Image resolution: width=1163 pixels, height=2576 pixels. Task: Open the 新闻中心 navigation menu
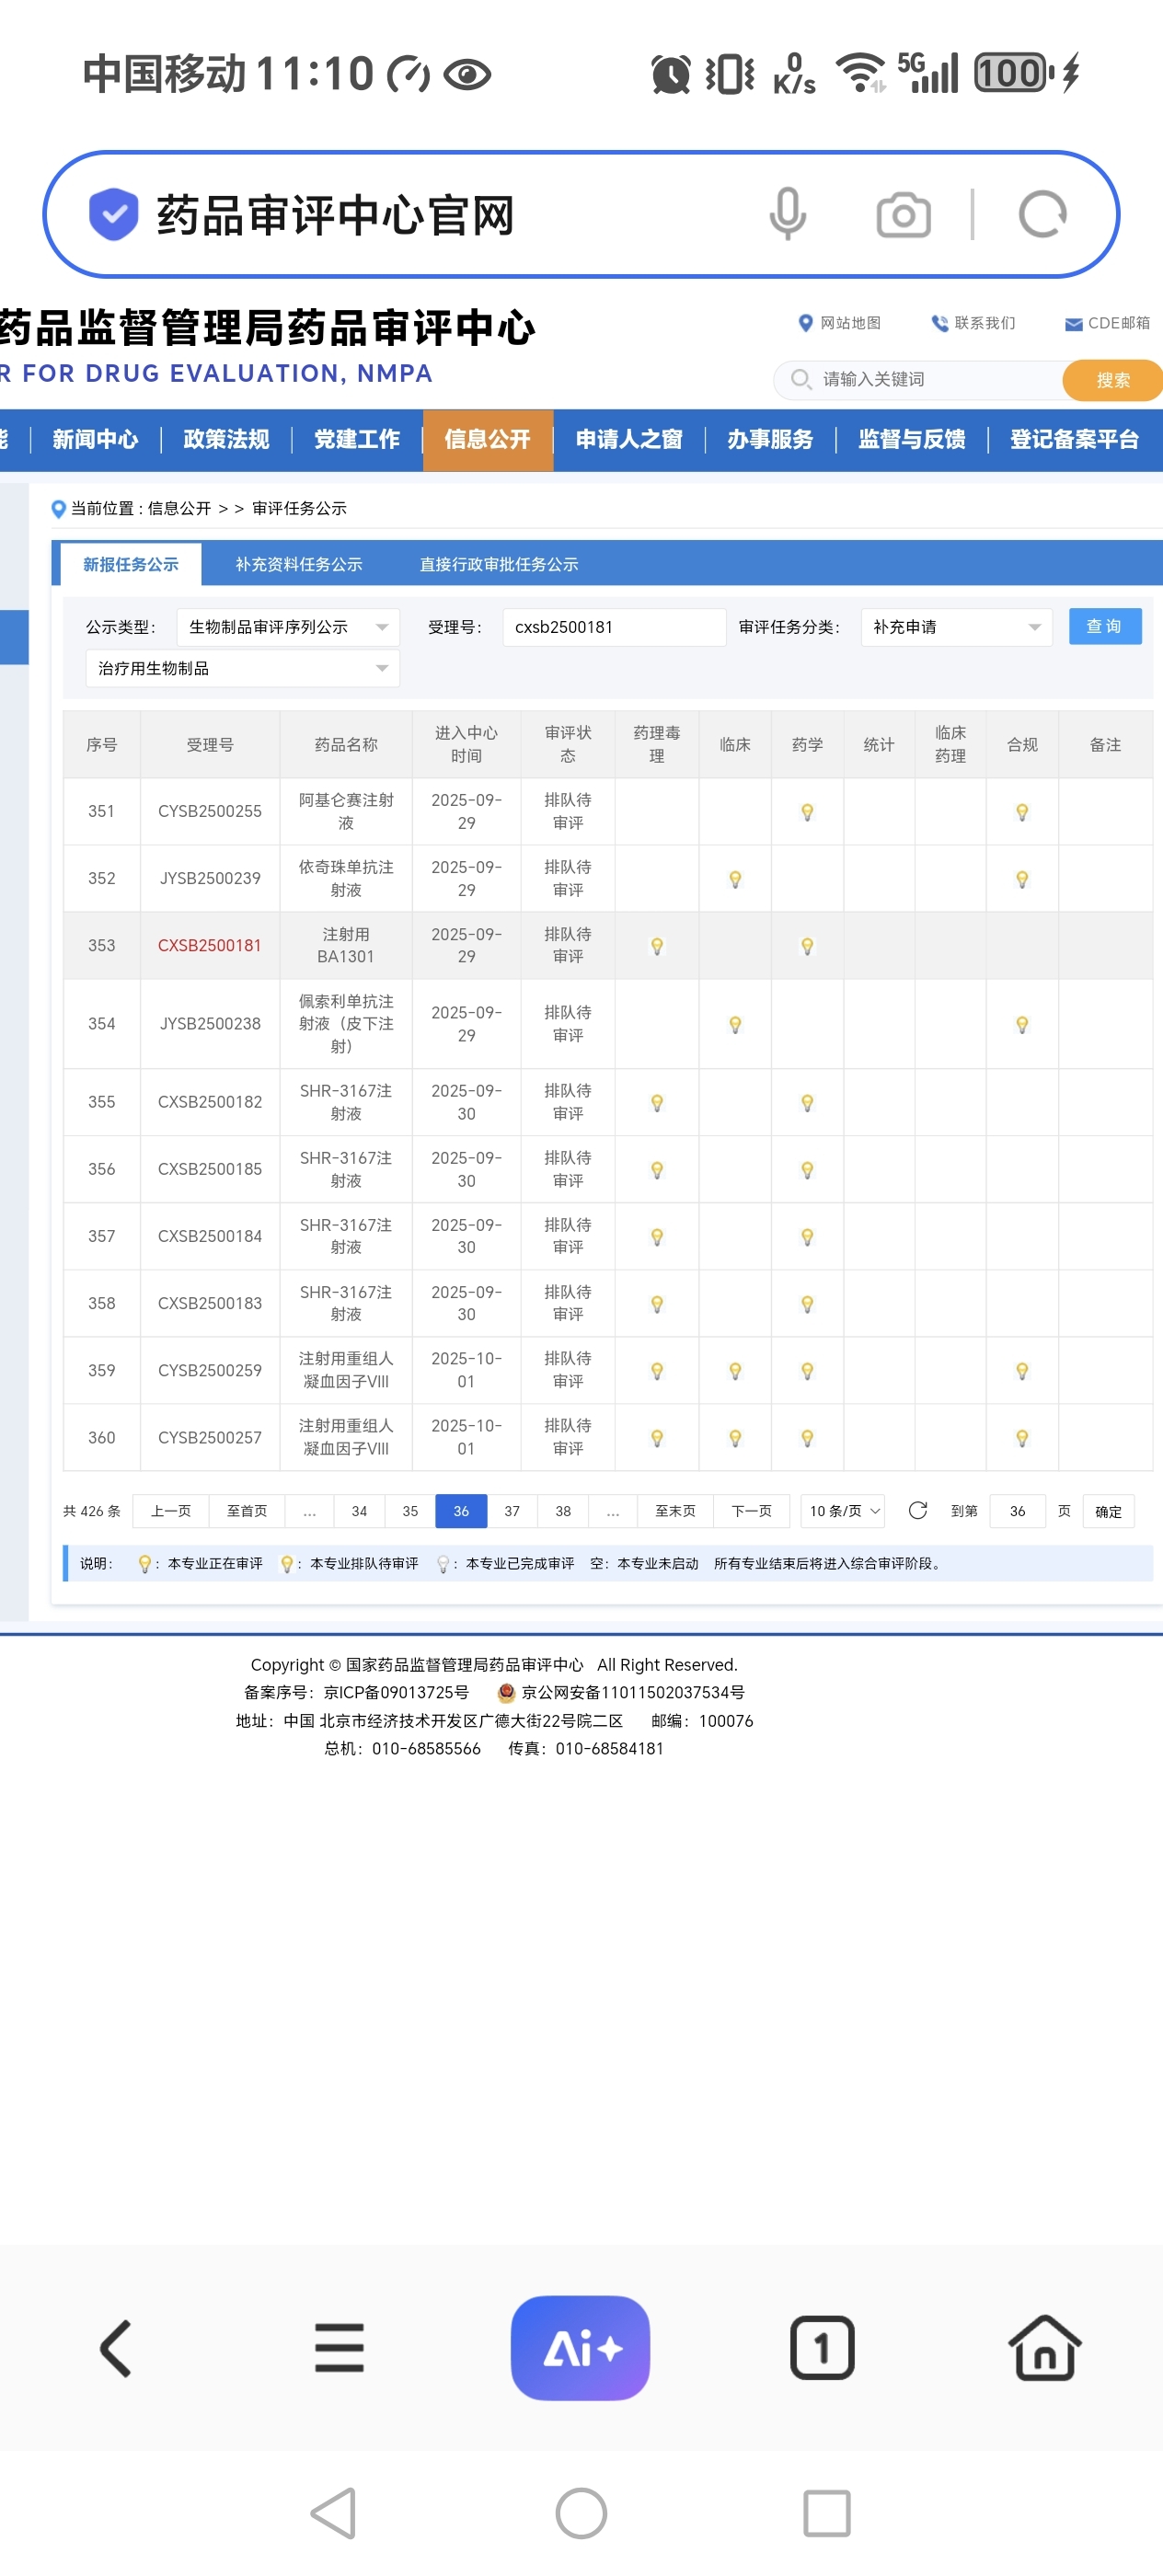pyautogui.click(x=95, y=439)
